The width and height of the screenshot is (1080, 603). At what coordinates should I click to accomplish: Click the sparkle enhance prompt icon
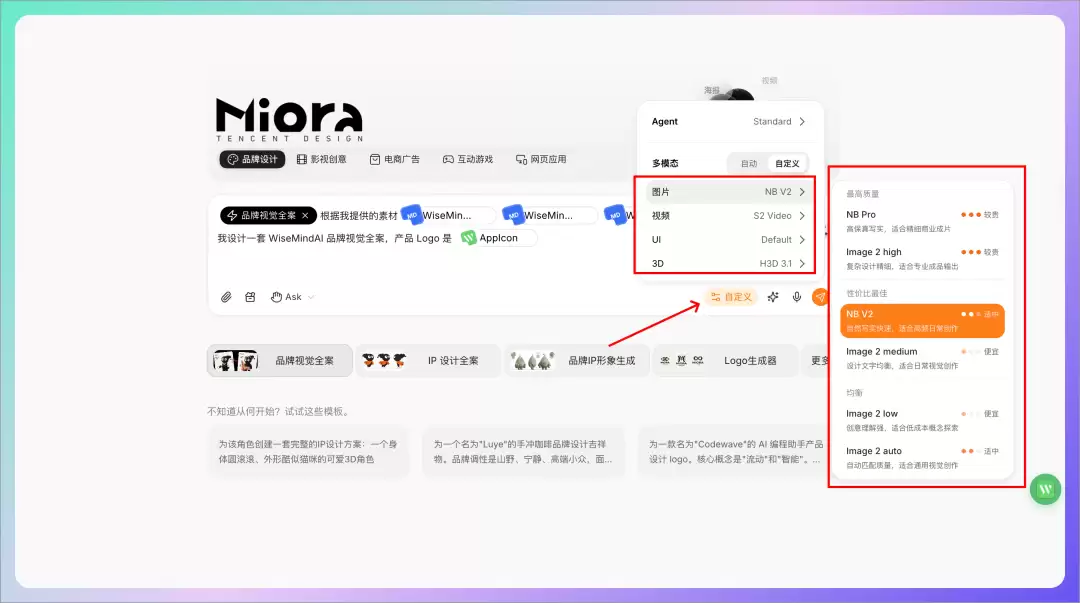[773, 297]
